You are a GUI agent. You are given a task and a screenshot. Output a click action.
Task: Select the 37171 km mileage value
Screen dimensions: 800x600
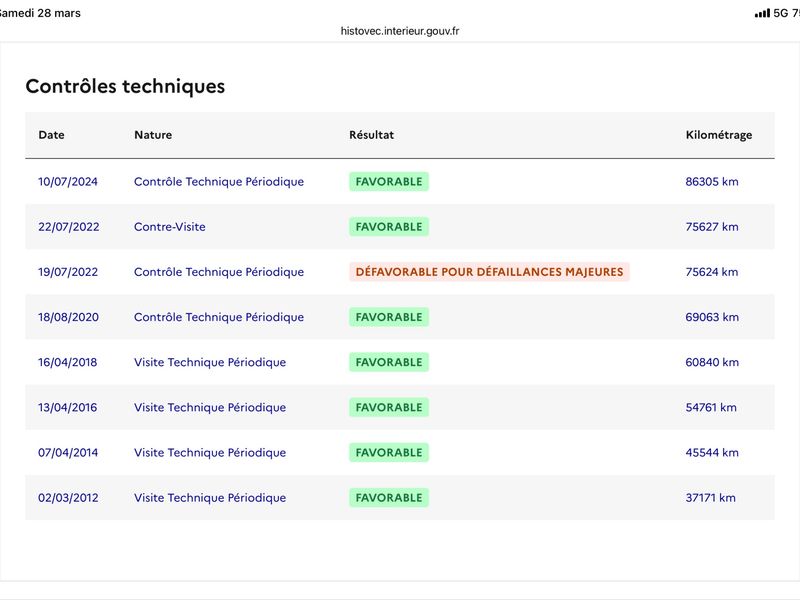(x=710, y=498)
